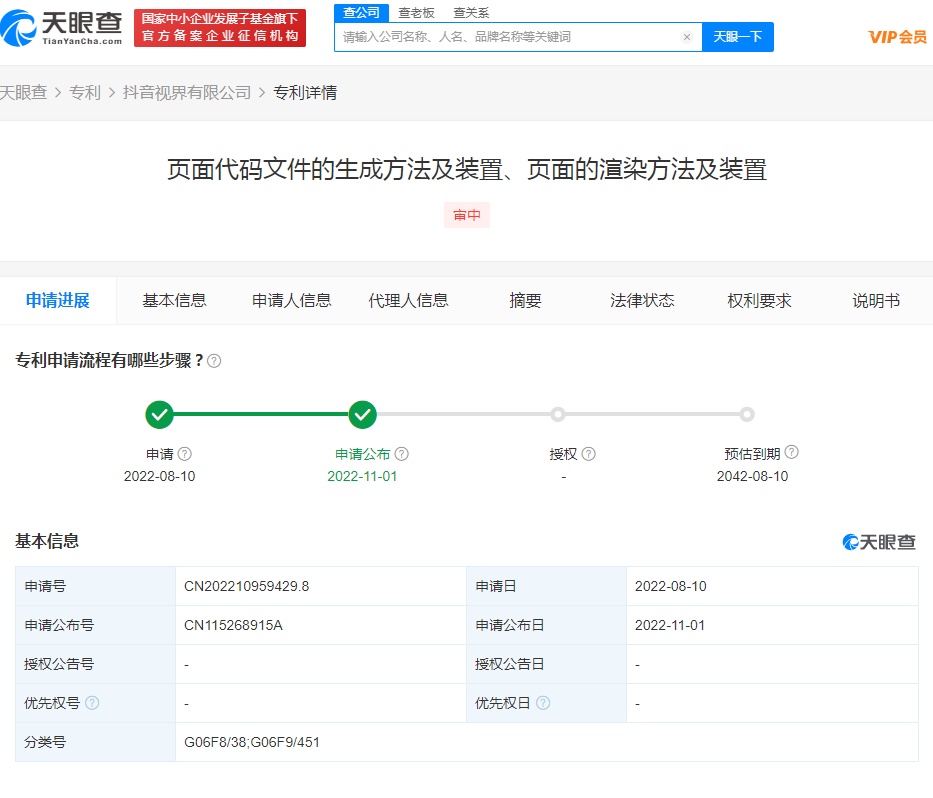Click the 授权公告日 label cell
Screen dimensions: 933x798
pos(546,664)
